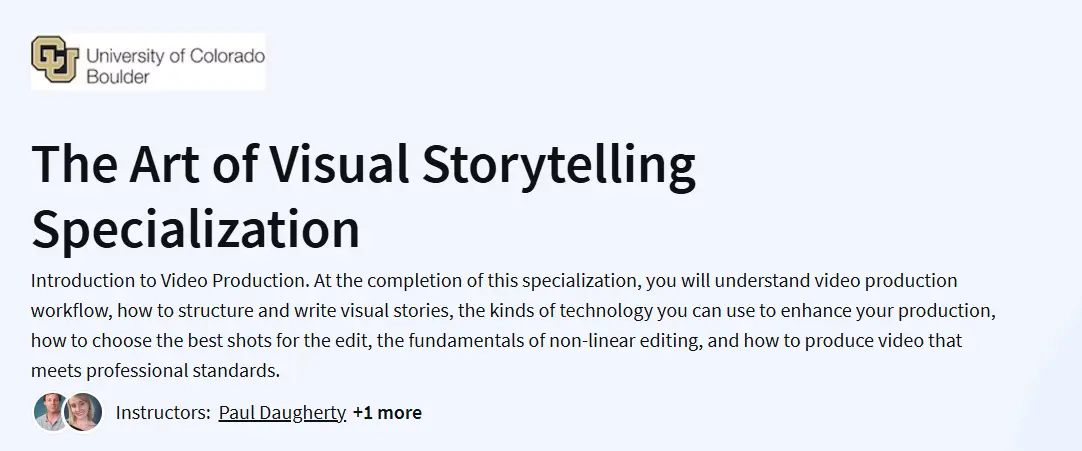Screen dimensions: 1082x451
Task: Open Paul Daugherty's instructor profile link
Action: pyautogui.click(x=282, y=412)
